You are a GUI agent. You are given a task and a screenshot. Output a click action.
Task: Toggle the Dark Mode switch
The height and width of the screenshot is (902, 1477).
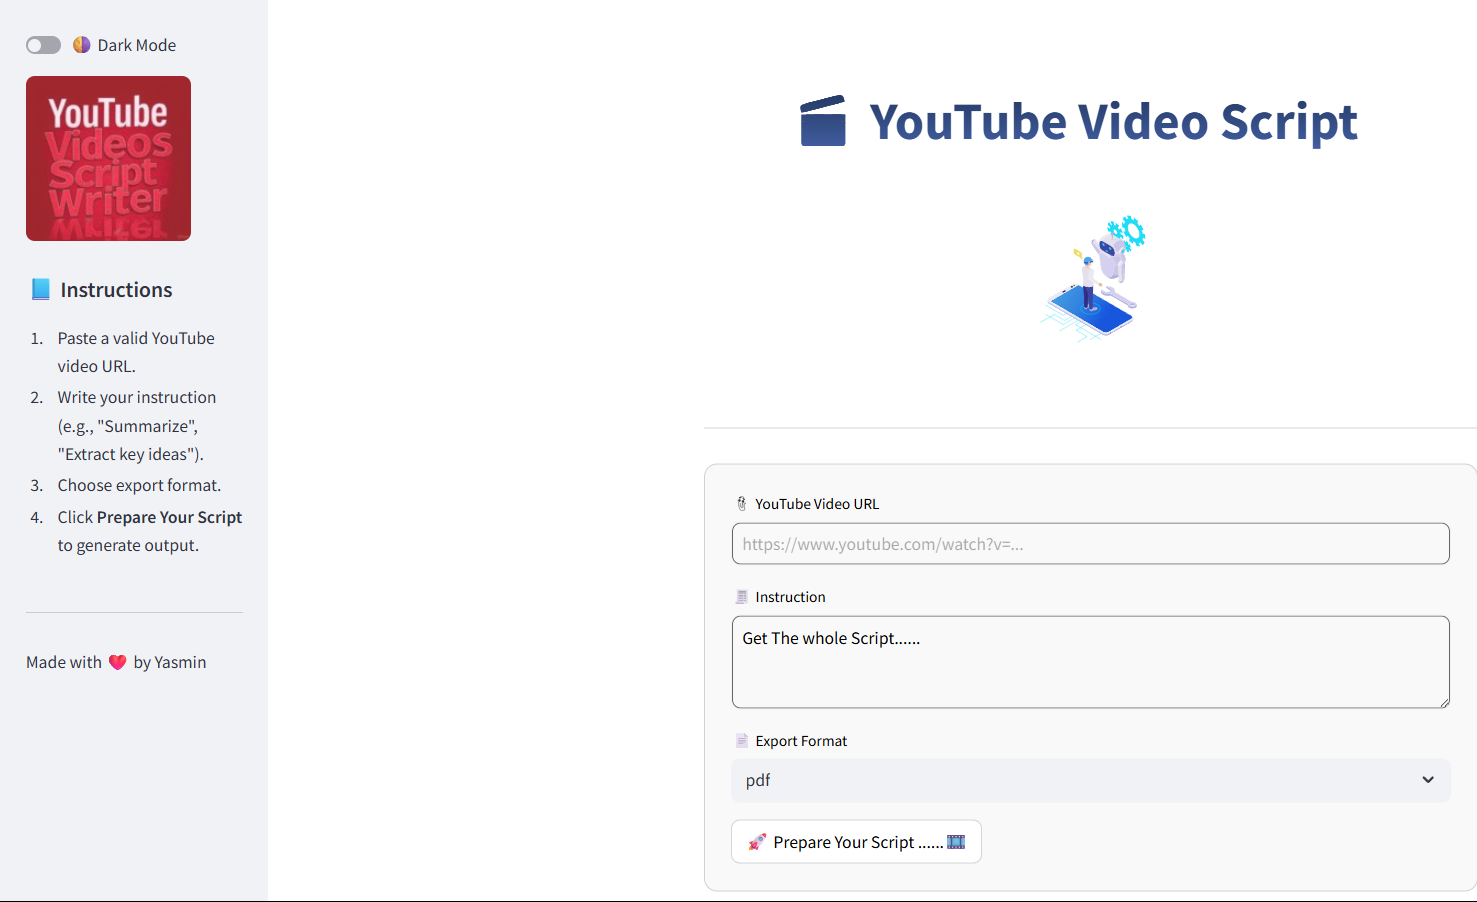pyautogui.click(x=43, y=45)
